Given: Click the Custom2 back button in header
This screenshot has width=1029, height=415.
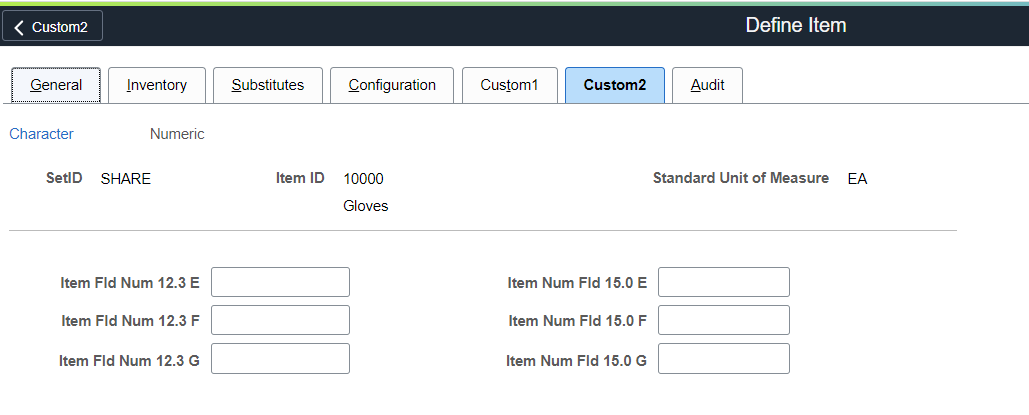Looking at the screenshot, I should [x=52, y=27].
